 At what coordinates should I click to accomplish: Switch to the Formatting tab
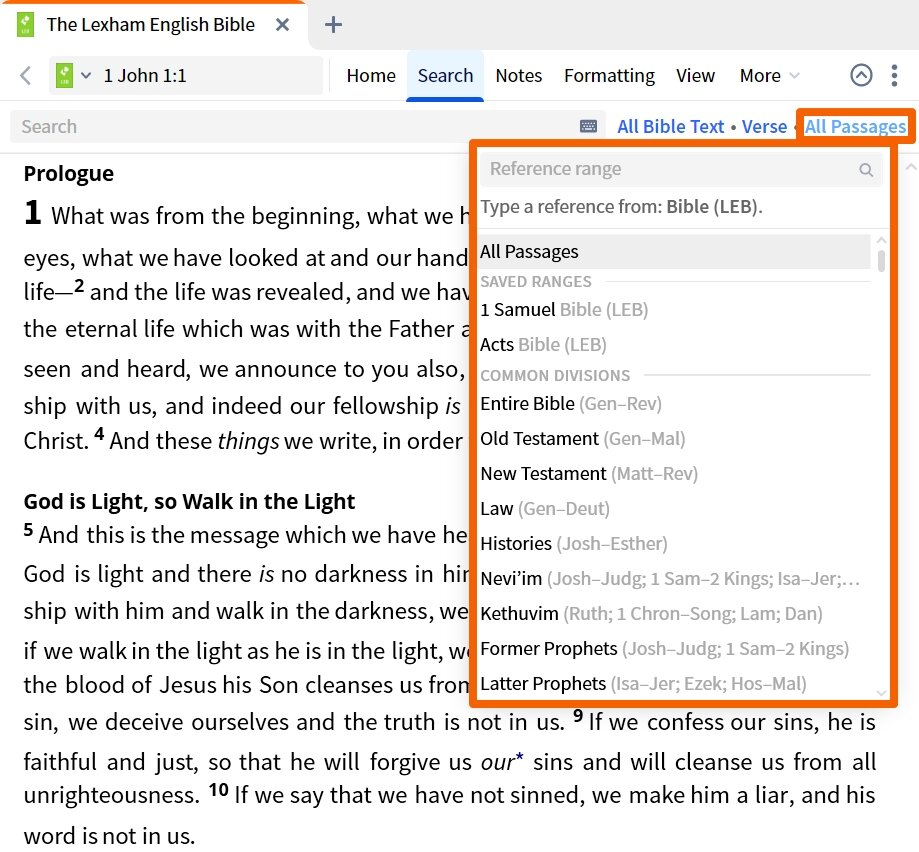tap(610, 76)
